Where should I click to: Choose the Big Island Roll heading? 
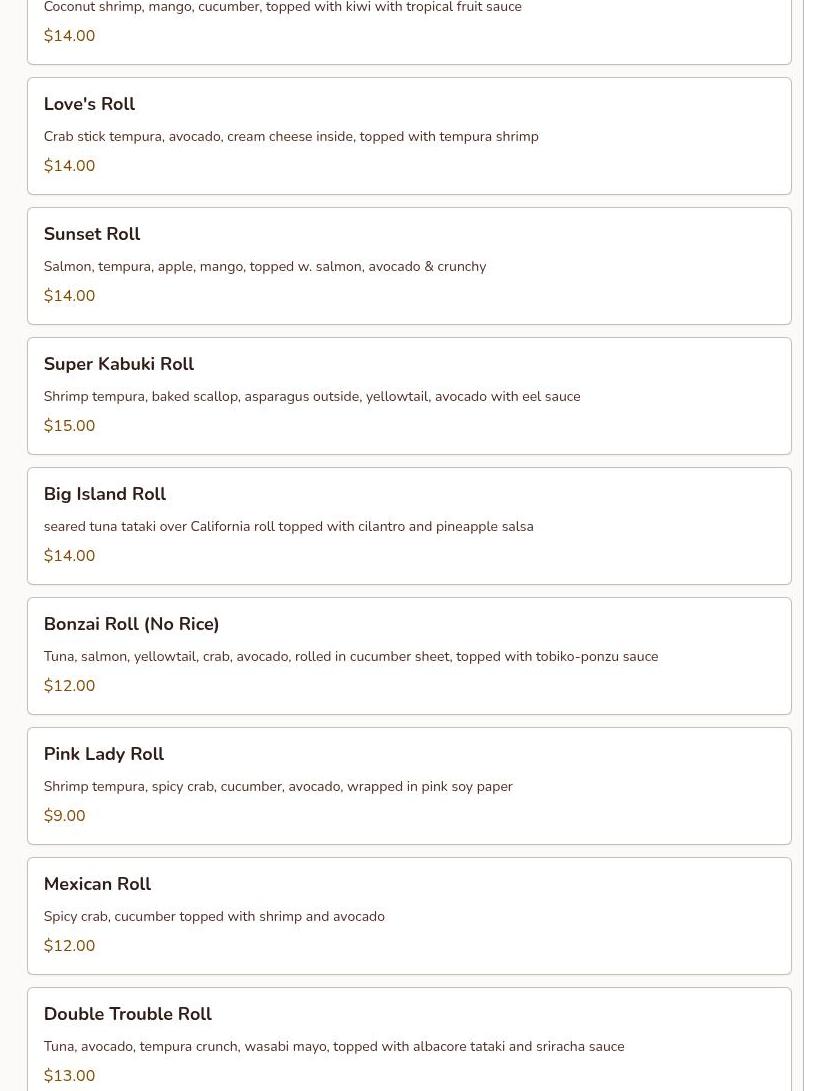click(104, 494)
